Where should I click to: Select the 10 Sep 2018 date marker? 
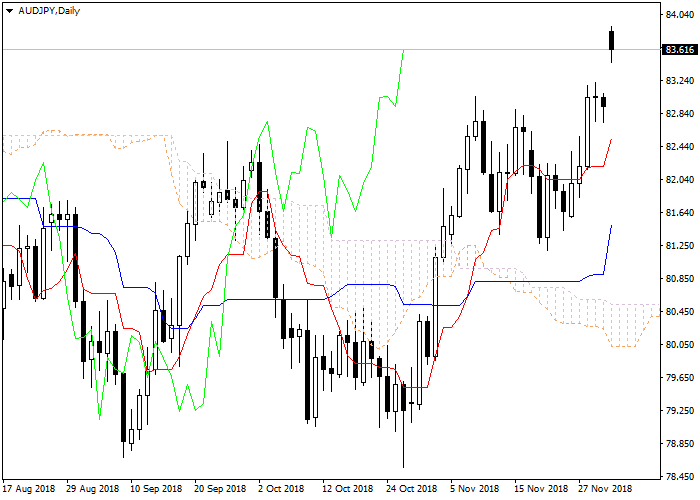point(155,489)
